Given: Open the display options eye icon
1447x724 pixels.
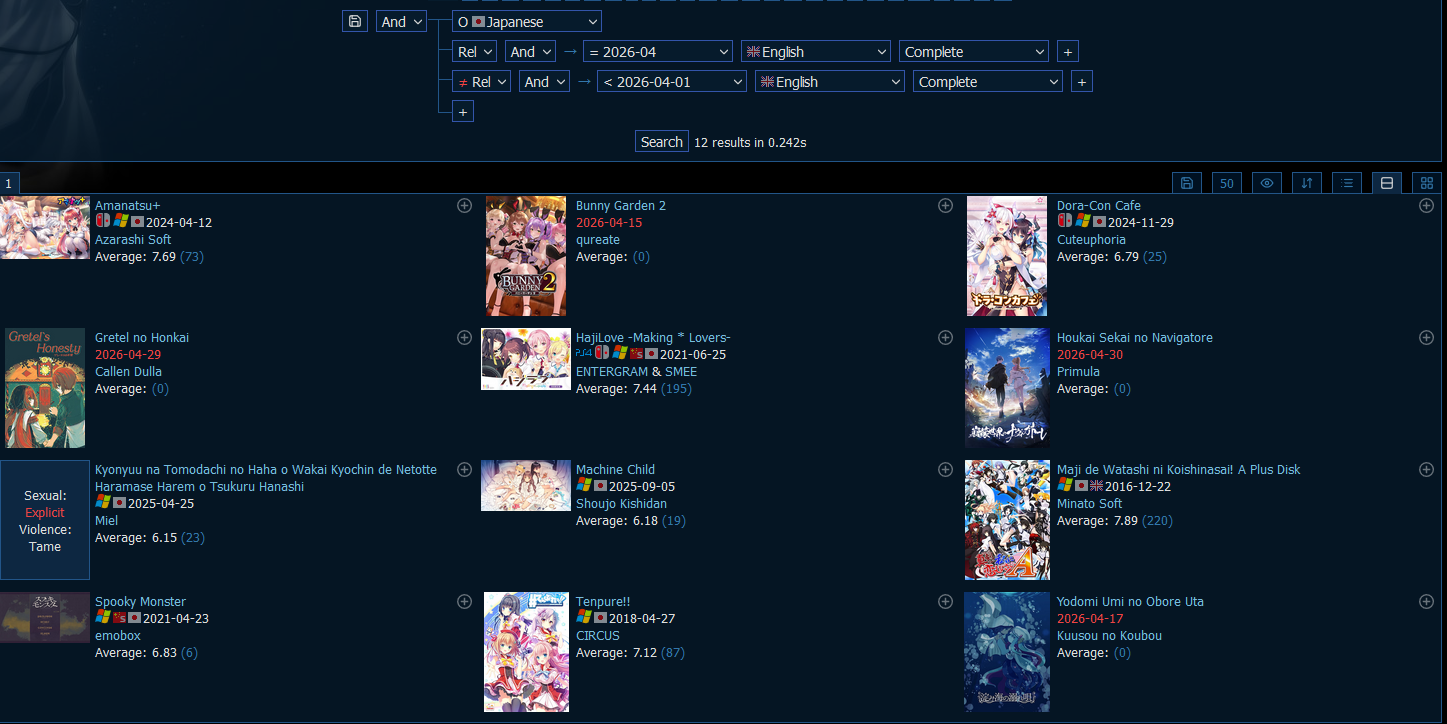Looking at the screenshot, I should point(1267,183).
